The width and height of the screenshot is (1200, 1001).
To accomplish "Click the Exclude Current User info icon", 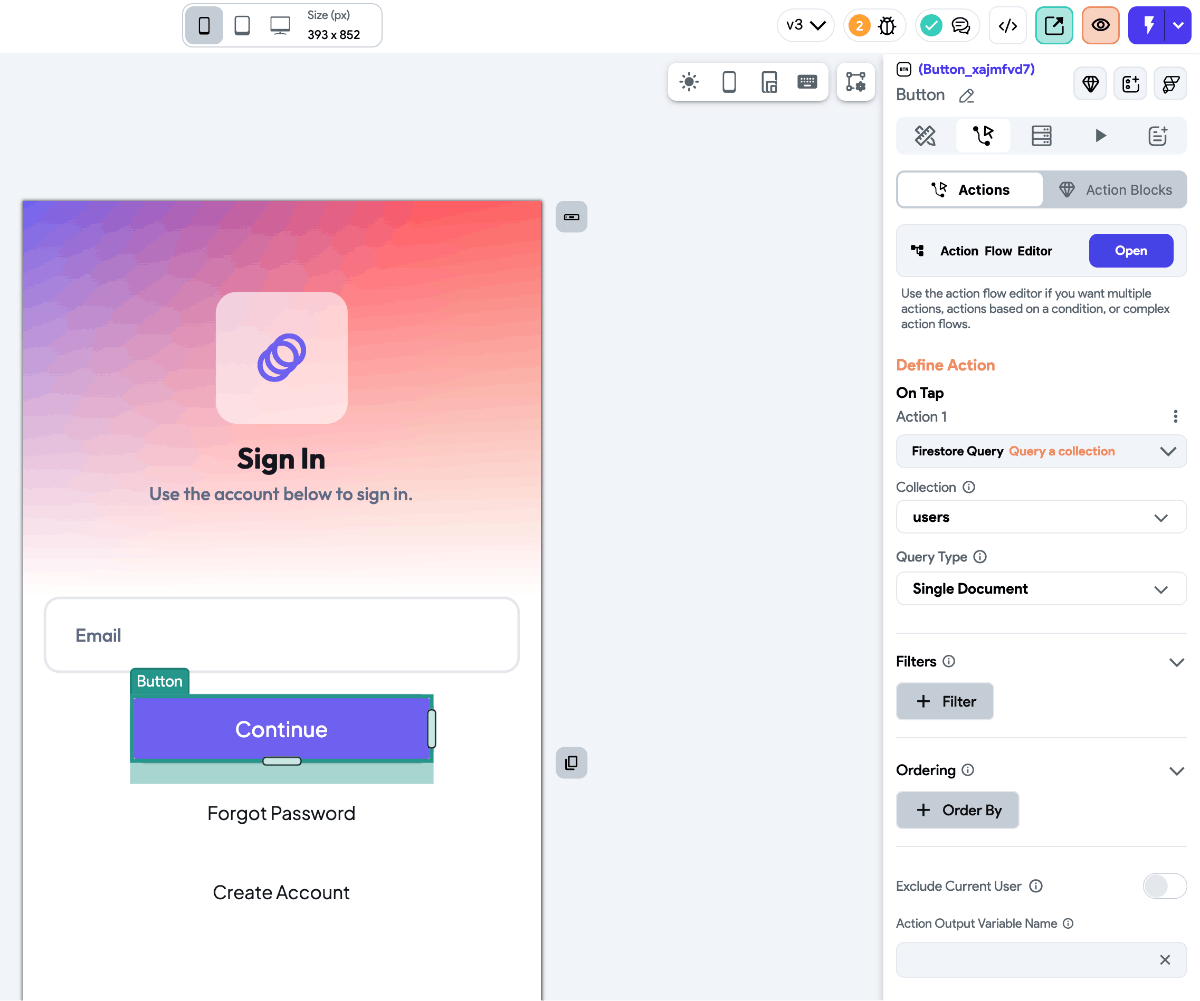I will (1036, 886).
